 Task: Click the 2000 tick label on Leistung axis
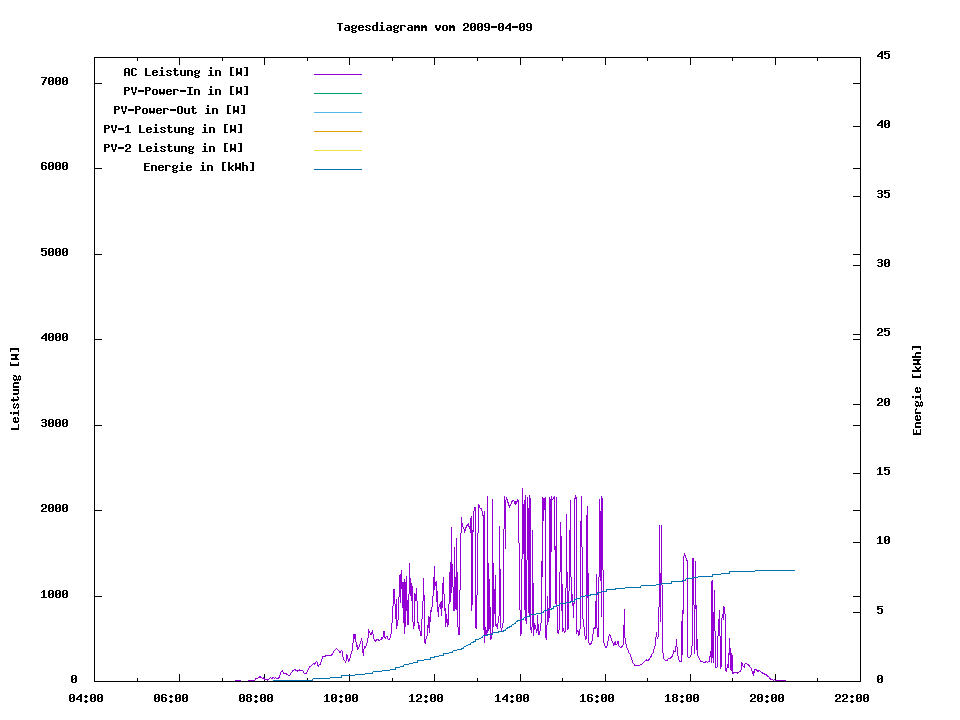tap(54, 510)
